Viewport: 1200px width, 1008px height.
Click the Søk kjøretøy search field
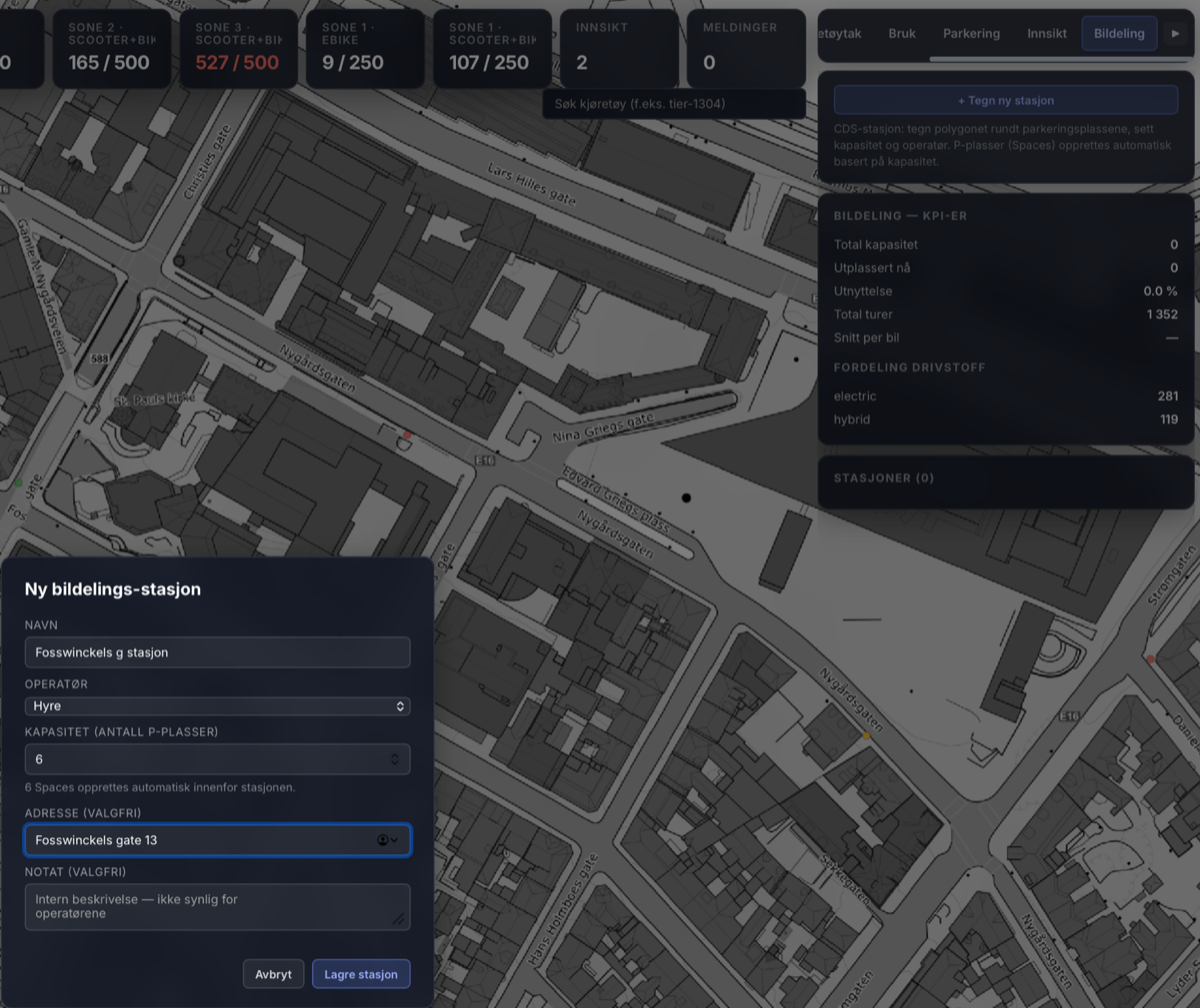coord(674,104)
